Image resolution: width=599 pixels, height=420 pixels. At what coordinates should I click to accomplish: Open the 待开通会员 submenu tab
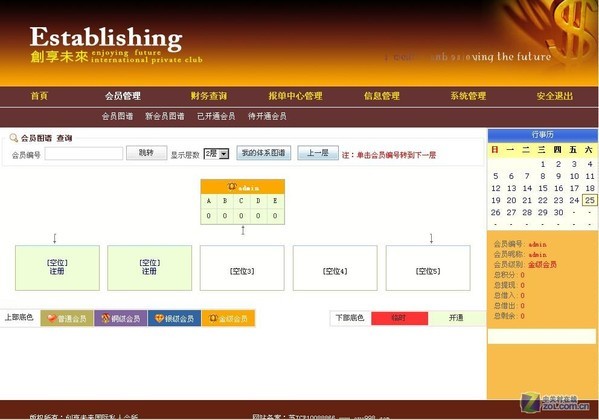[x=267, y=116]
